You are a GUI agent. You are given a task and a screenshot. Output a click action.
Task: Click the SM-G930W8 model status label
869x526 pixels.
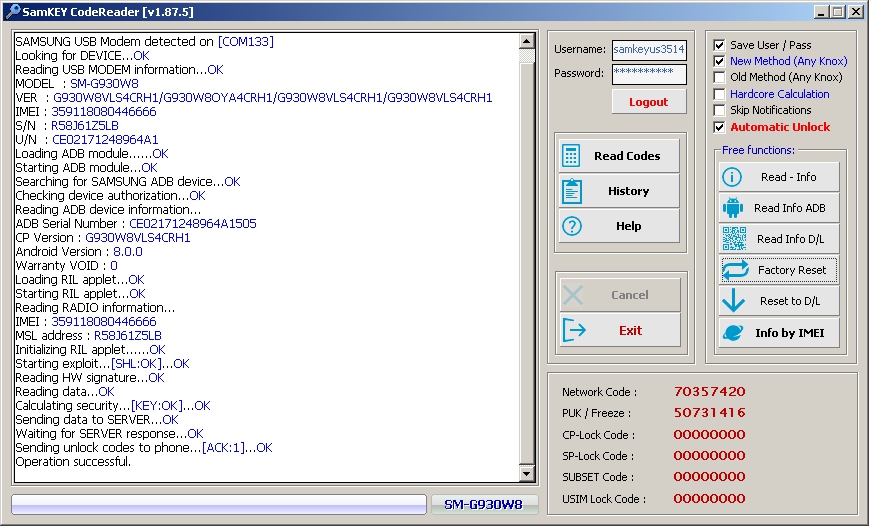tap(483, 504)
